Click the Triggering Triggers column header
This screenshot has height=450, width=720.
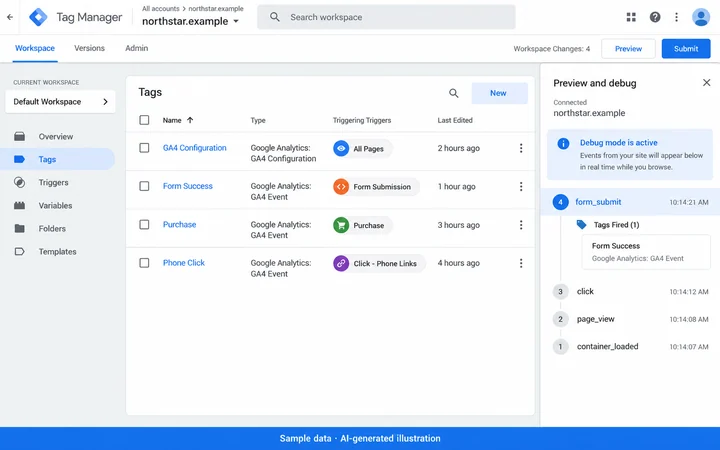point(362,120)
